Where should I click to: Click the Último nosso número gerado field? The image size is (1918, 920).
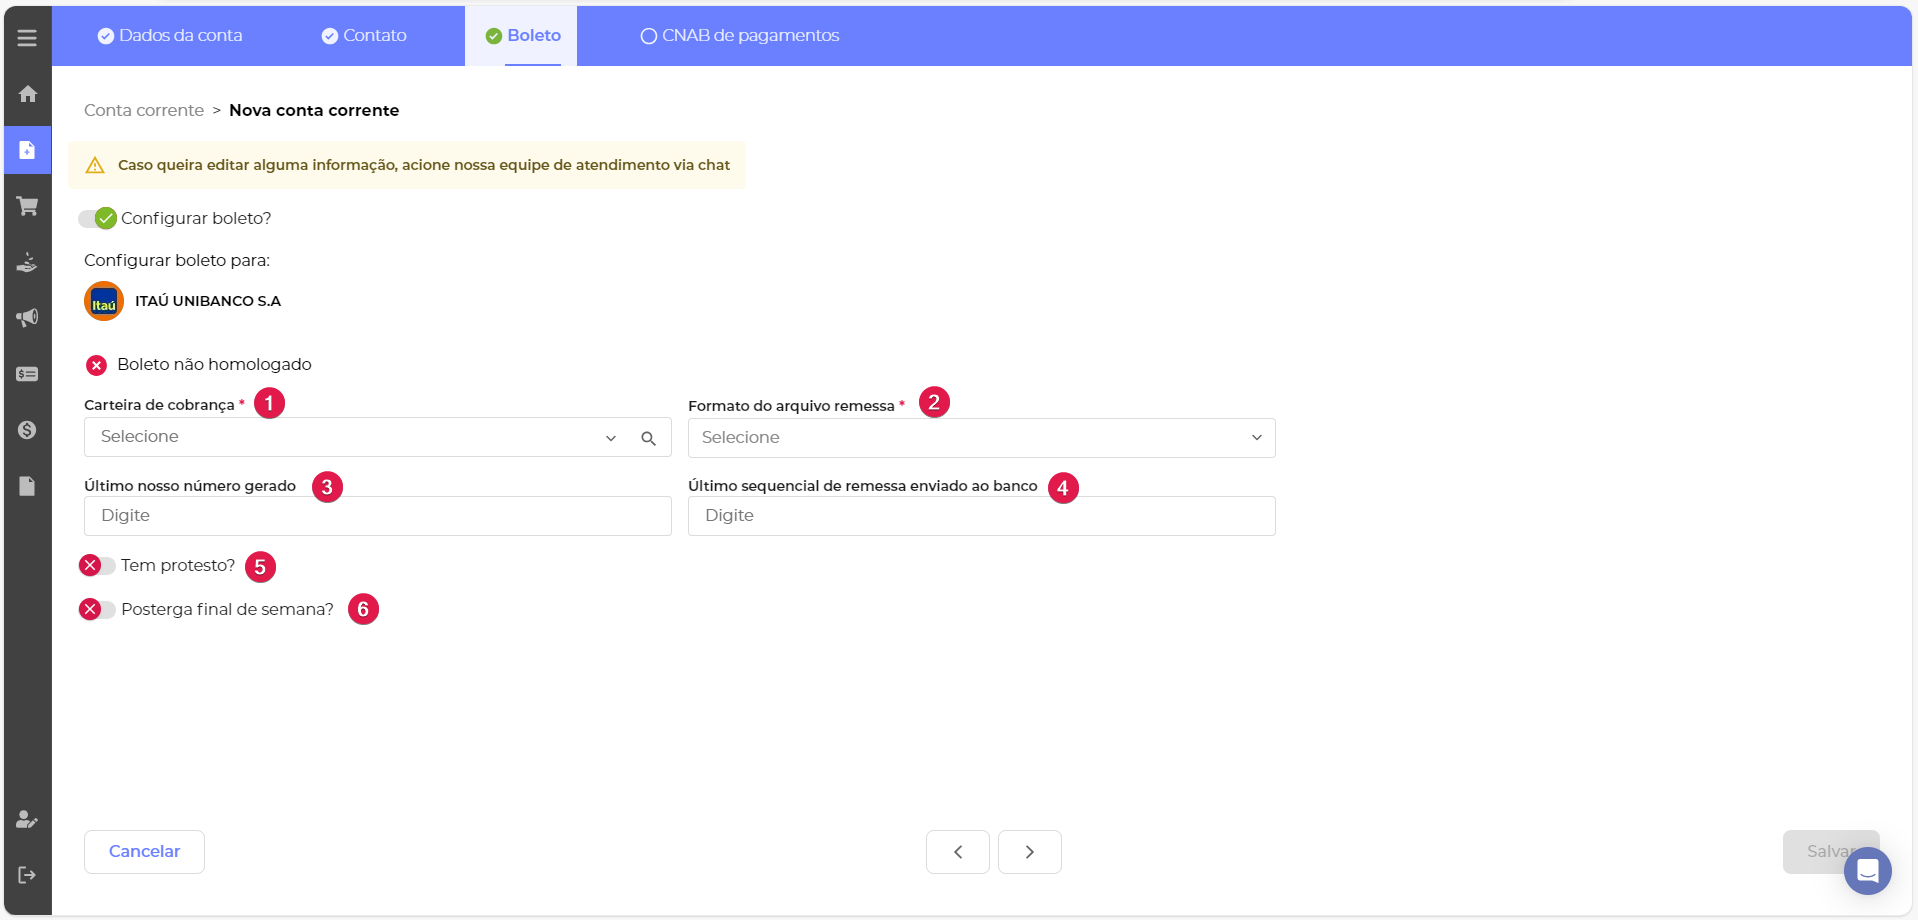click(x=377, y=516)
